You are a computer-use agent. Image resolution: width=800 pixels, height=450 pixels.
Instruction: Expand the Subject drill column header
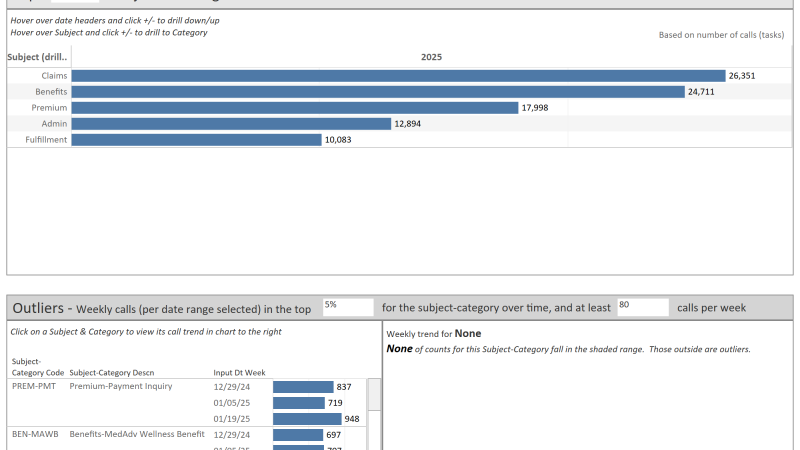point(38,57)
